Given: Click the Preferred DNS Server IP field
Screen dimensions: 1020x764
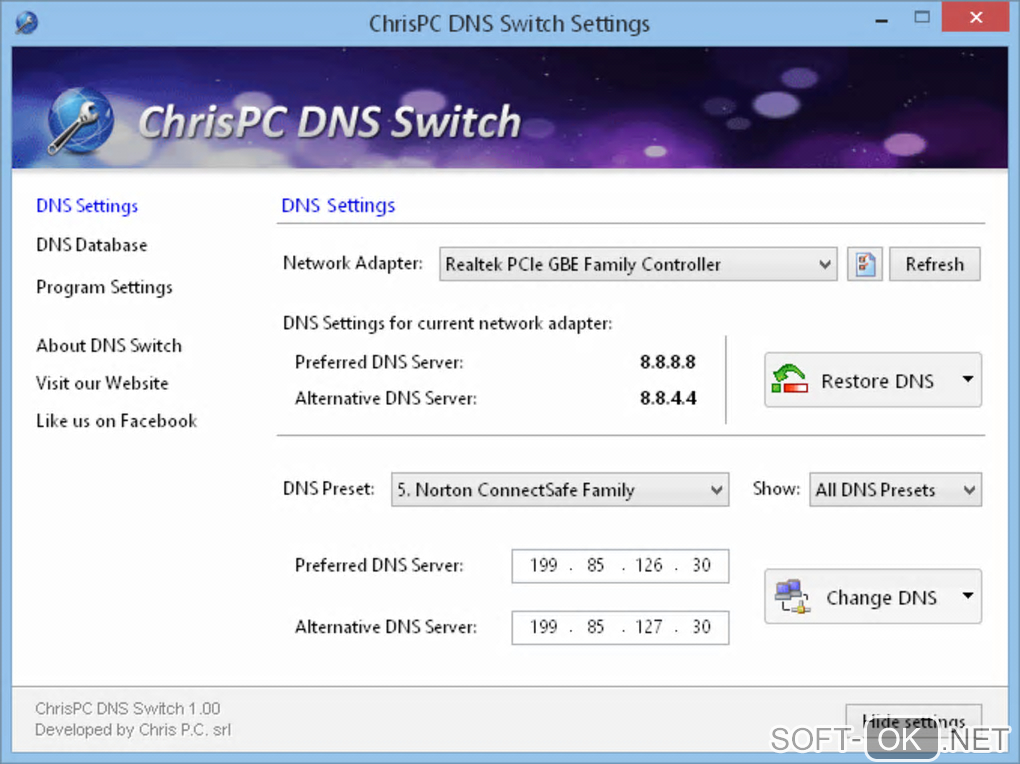Looking at the screenshot, I should [620, 566].
